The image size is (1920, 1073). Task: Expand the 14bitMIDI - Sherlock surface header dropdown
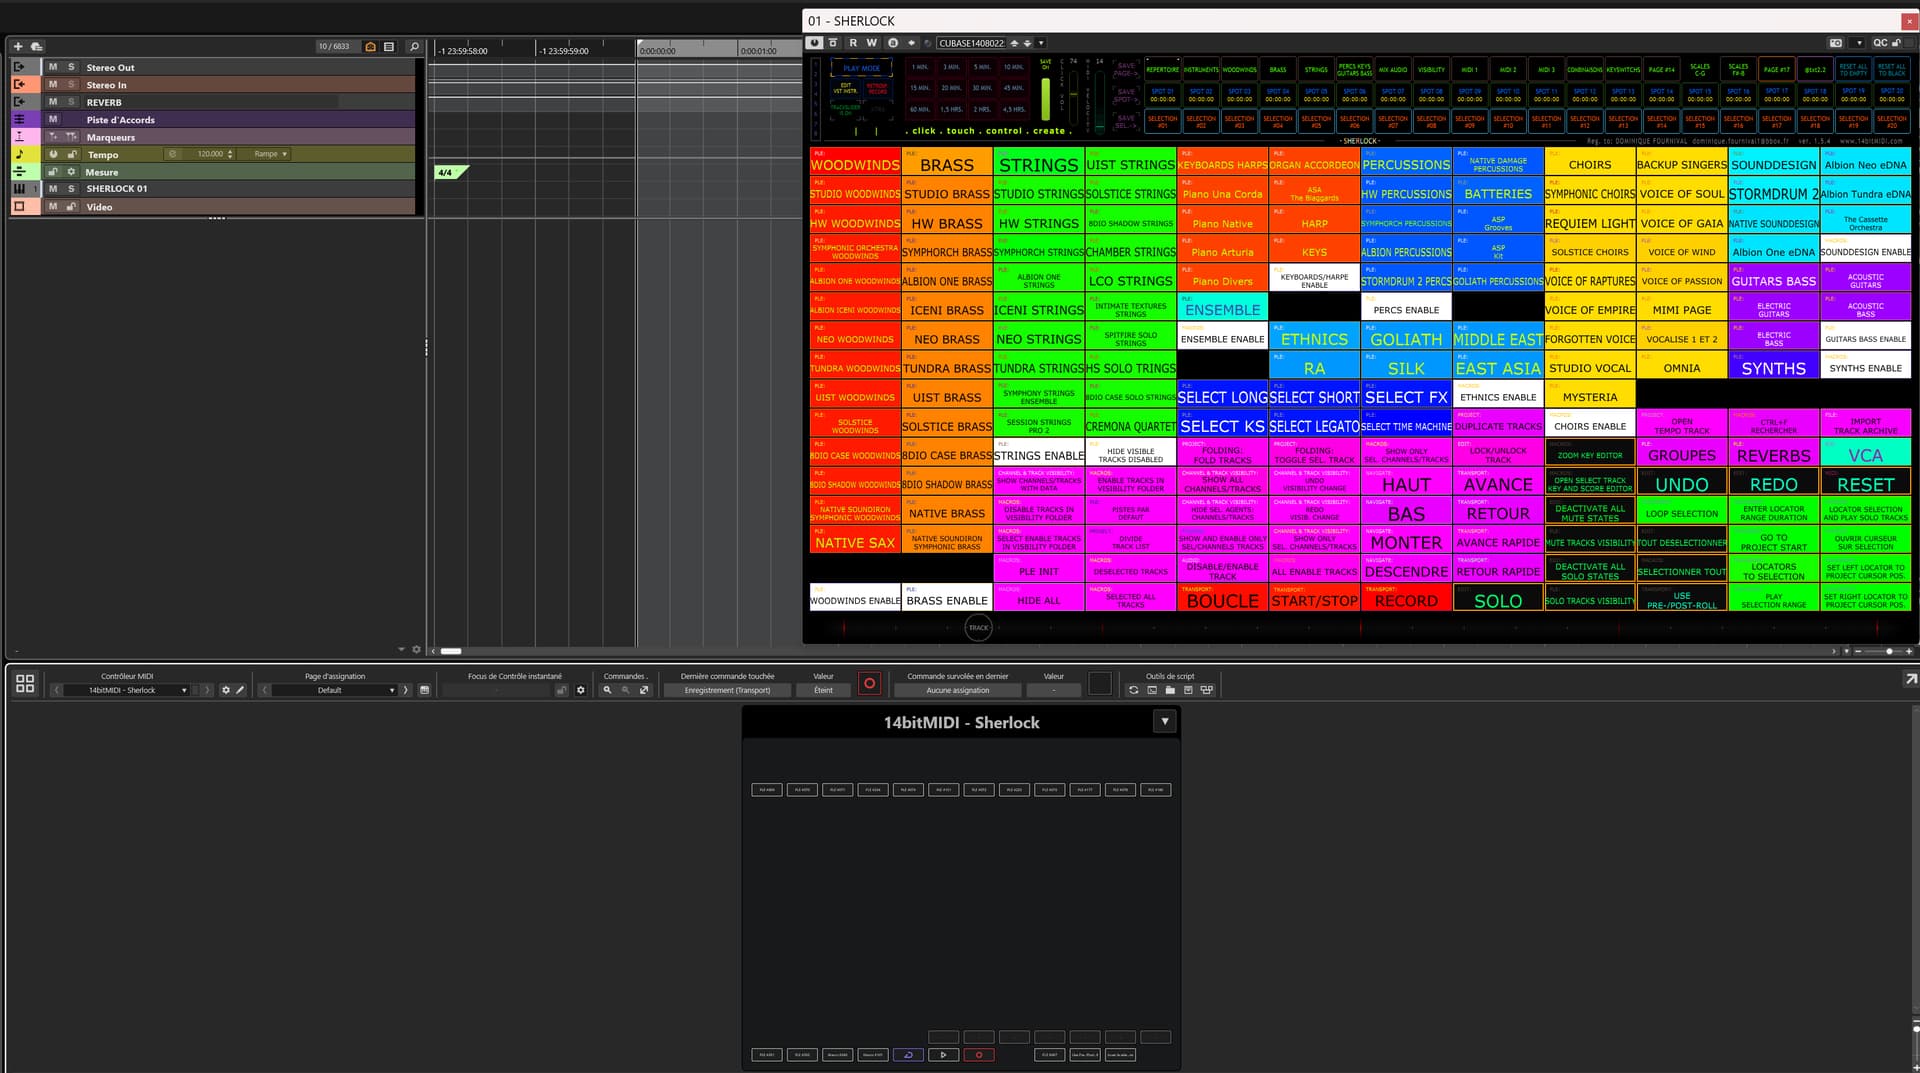tap(1164, 721)
